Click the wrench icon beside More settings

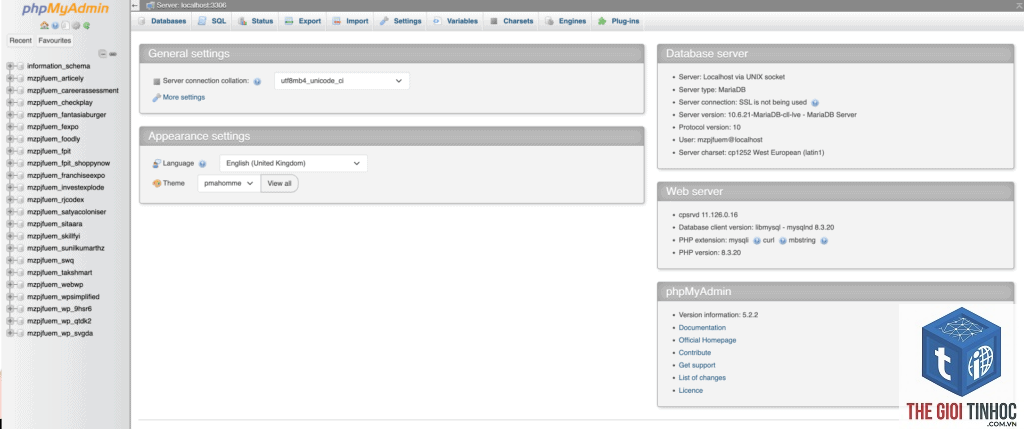[x=157, y=97]
